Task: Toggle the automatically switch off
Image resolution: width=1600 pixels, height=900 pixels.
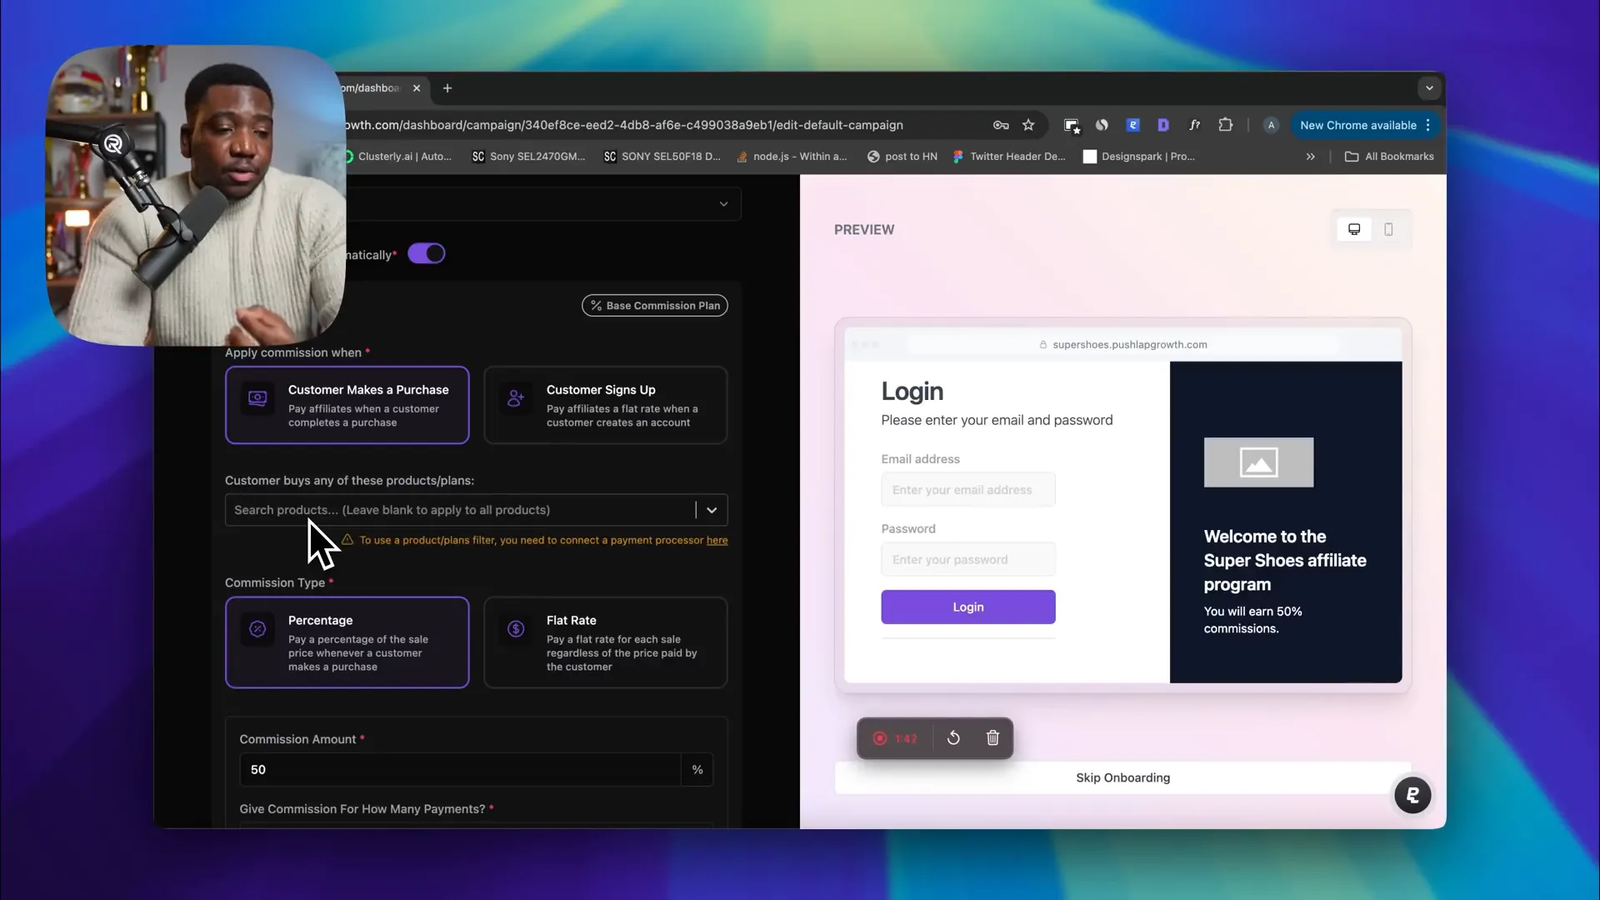Action: [x=426, y=254]
